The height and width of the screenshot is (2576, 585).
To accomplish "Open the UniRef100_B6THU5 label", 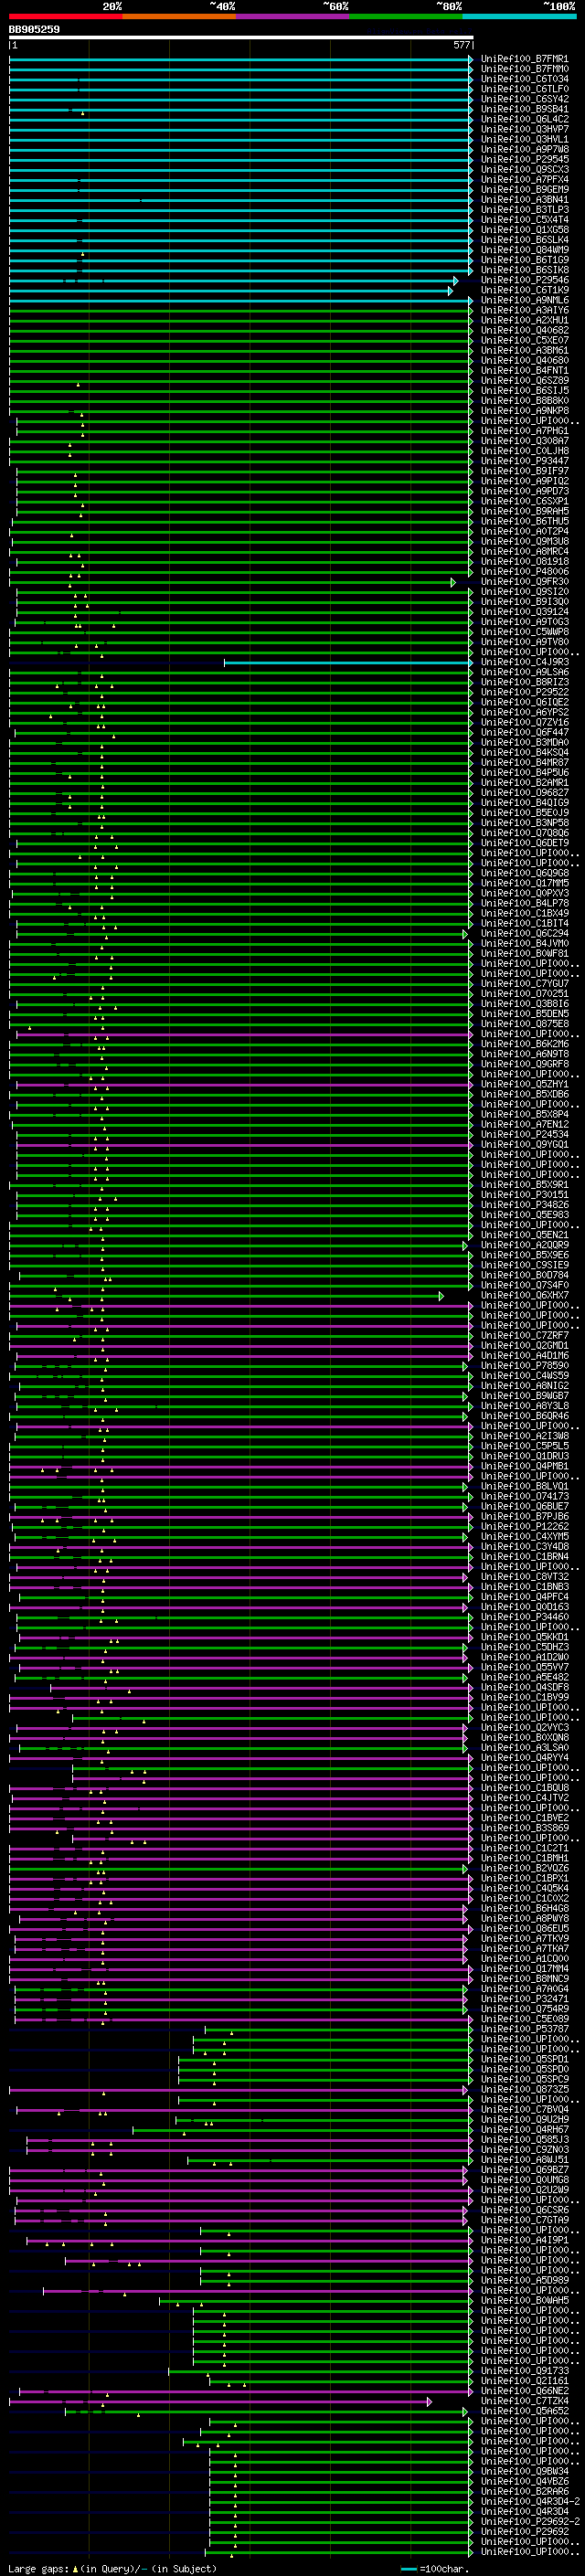I will (x=524, y=521).
